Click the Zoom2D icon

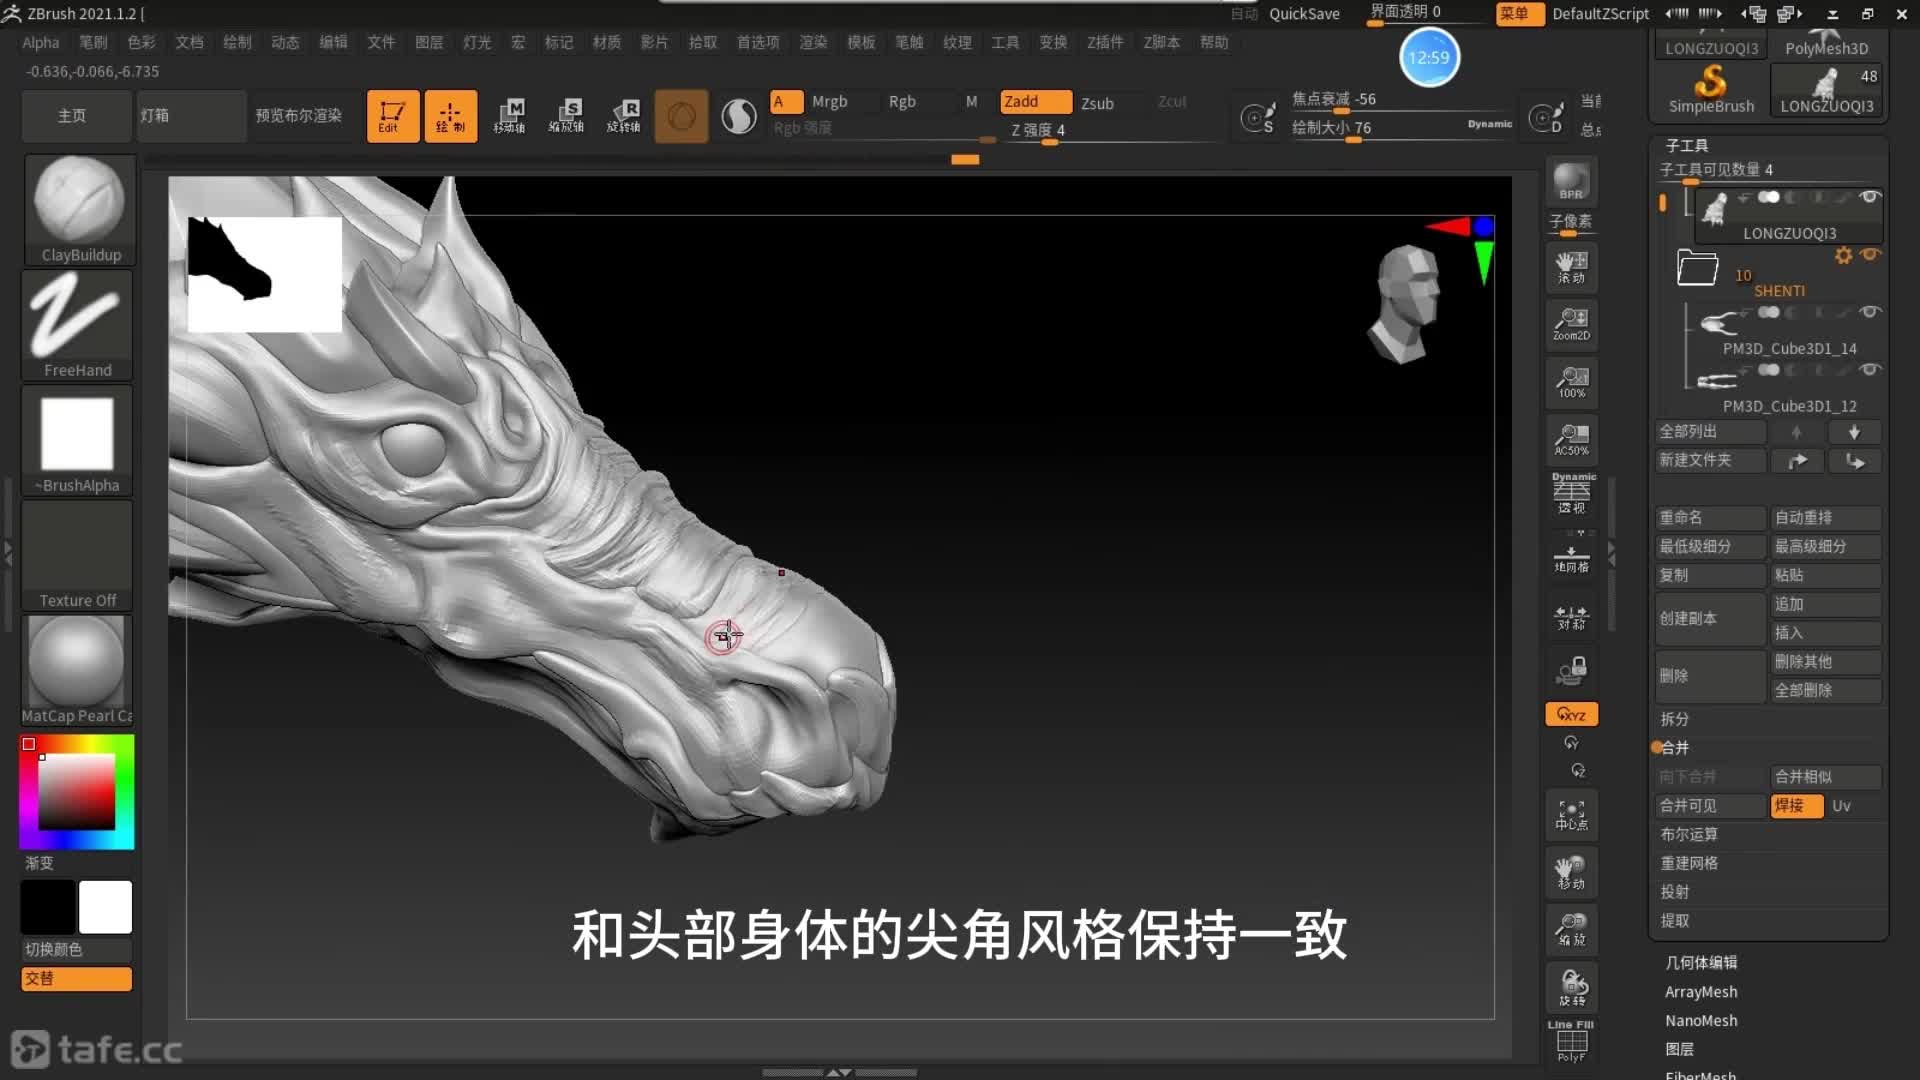(1571, 324)
